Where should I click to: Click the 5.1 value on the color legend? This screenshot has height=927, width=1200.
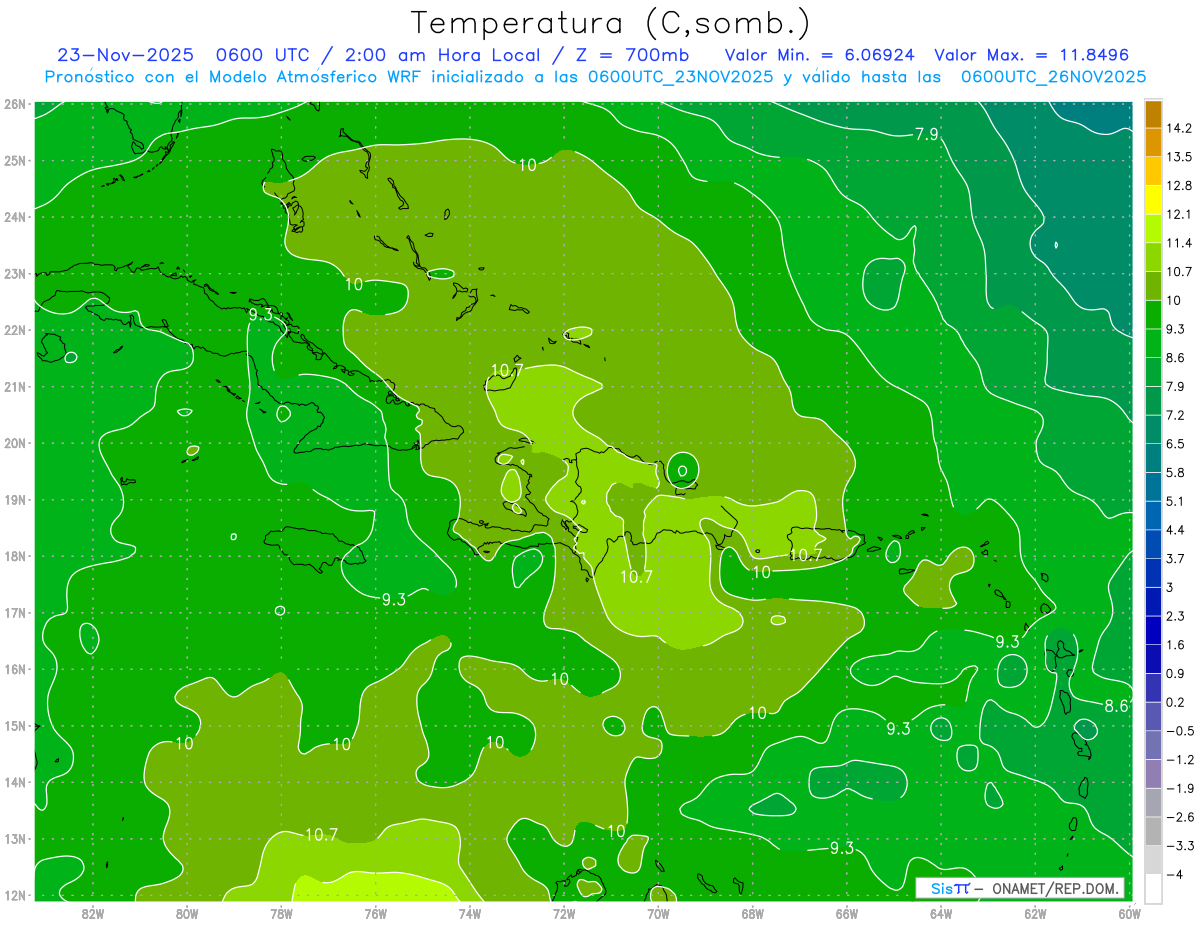[1176, 501]
